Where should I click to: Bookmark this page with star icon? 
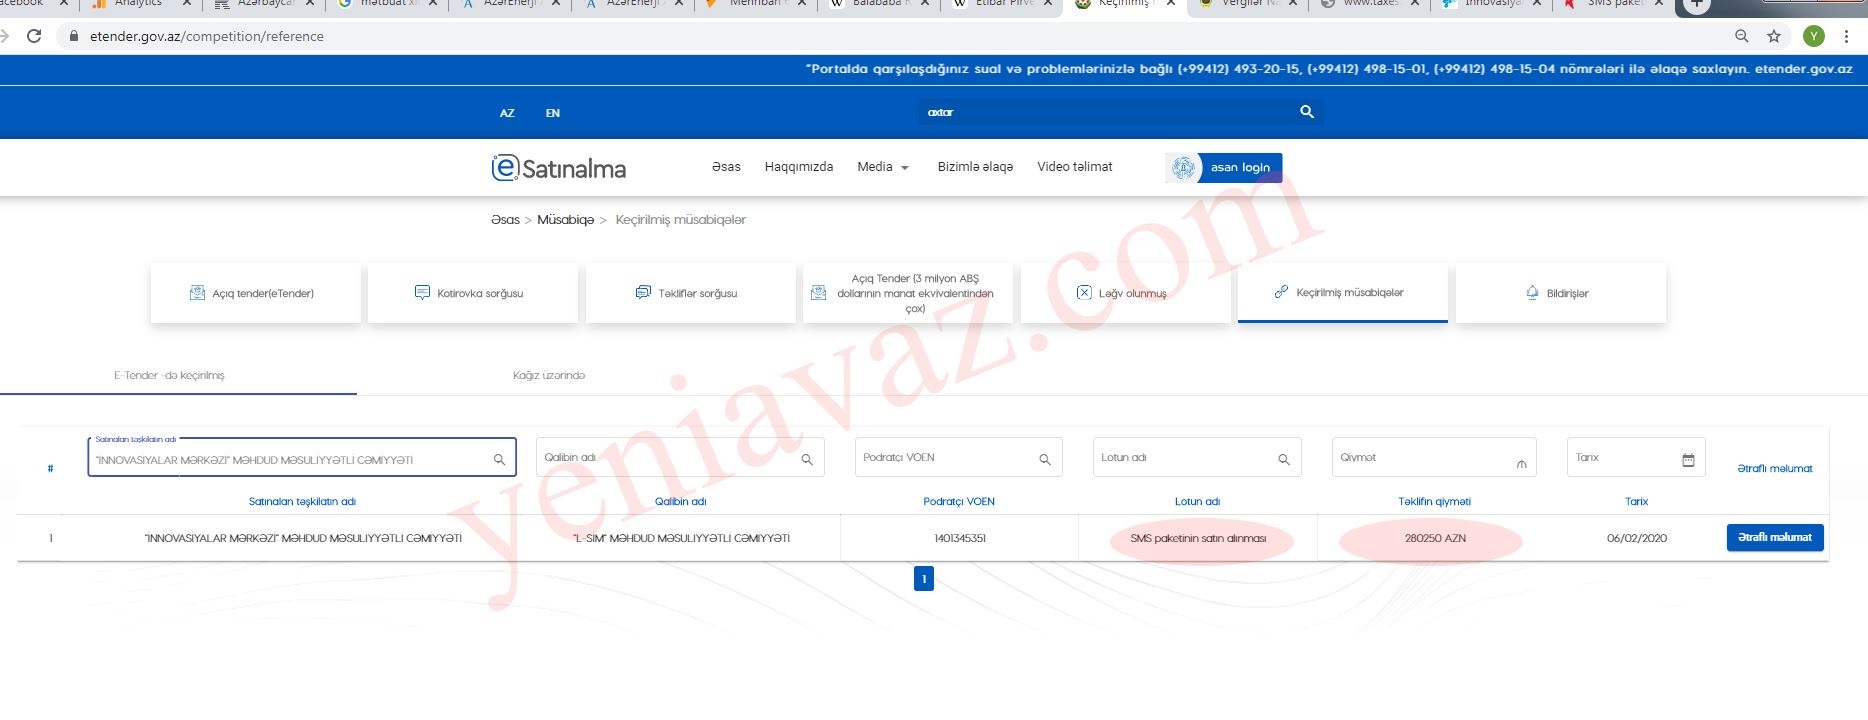pos(1773,36)
